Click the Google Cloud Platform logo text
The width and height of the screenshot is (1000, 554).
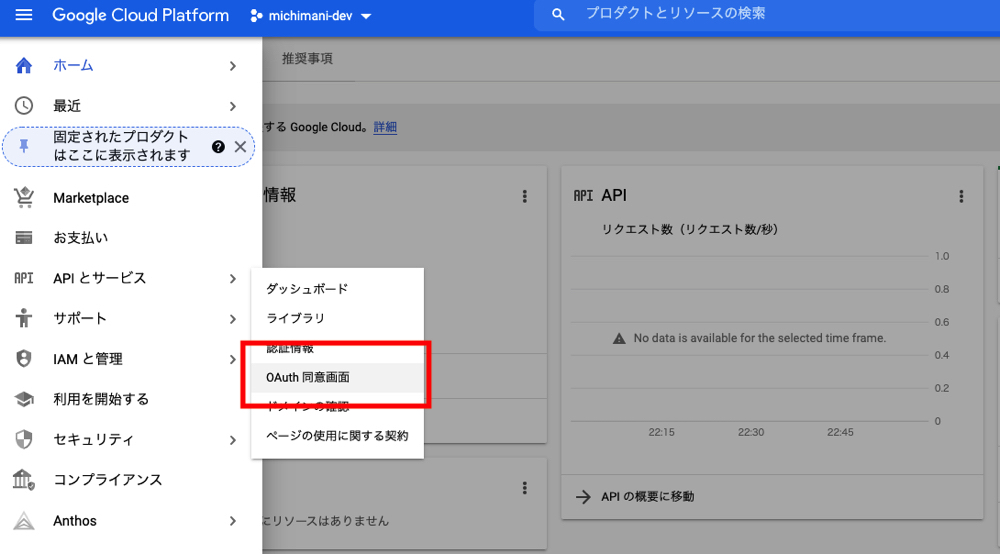pyautogui.click(x=140, y=15)
